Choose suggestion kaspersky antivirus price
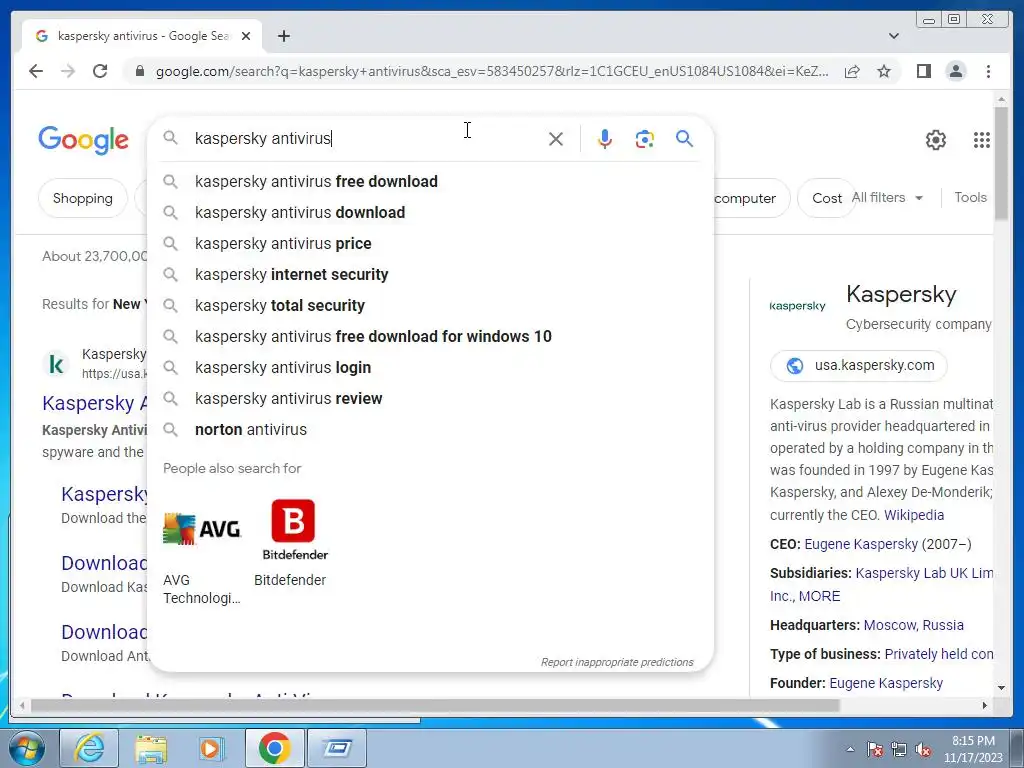The height and width of the screenshot is (768, 1024). [x=431, y=244]
